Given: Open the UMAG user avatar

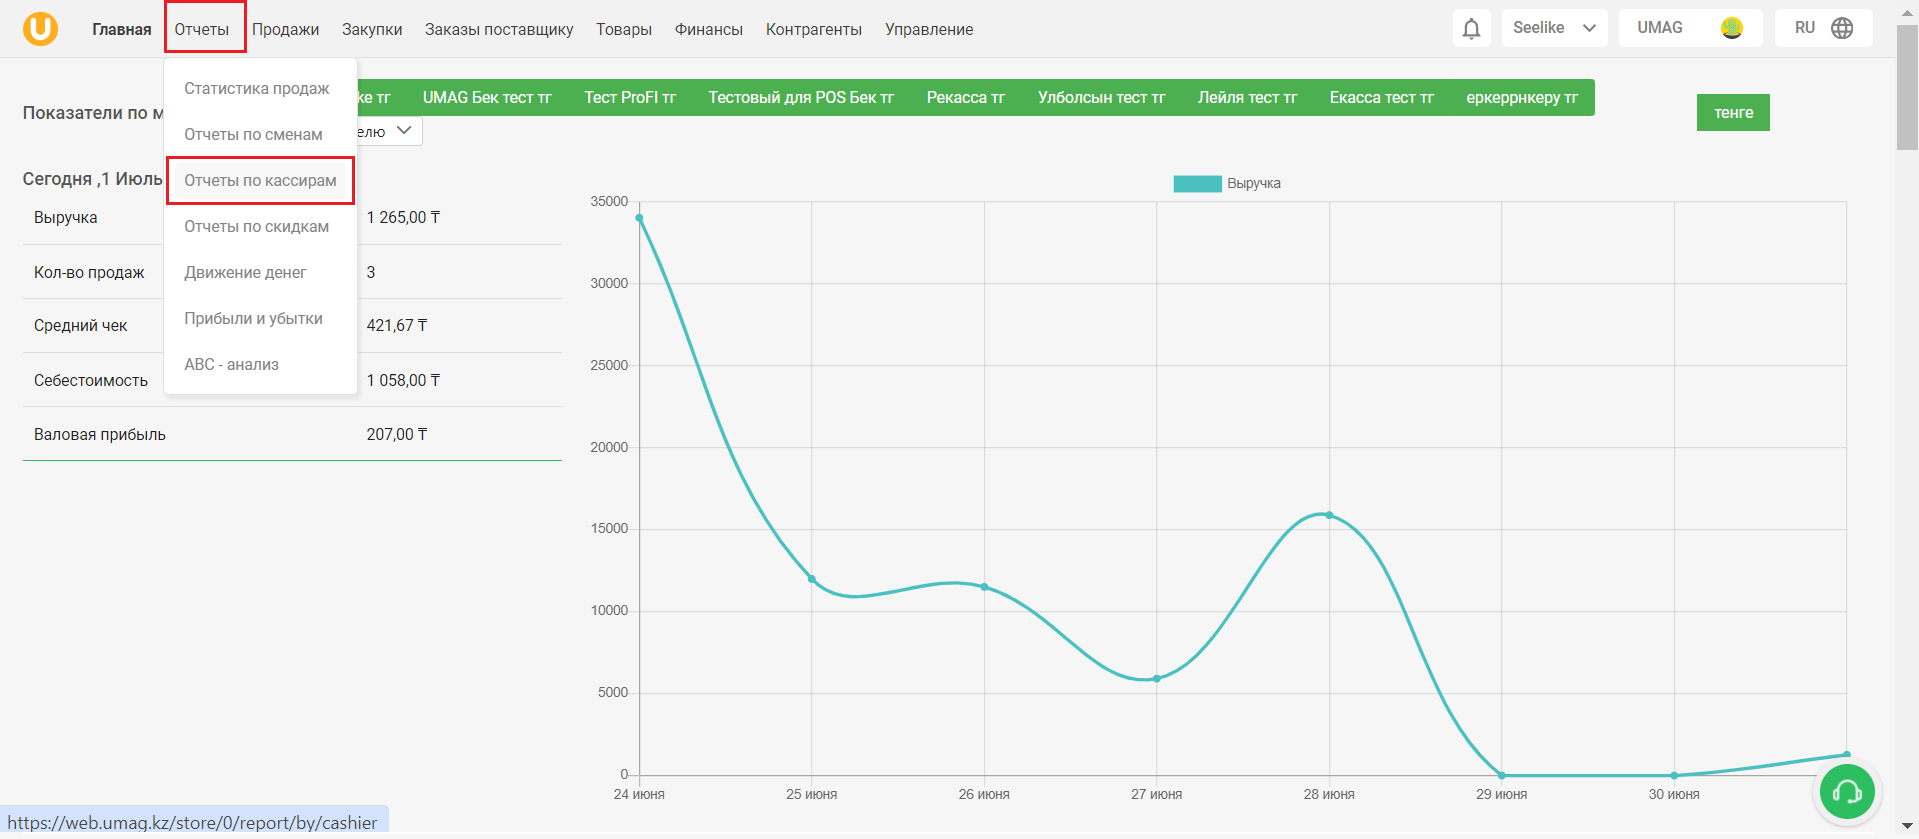Looking at the screenshot, I should pyautogui.click(x=1732, y=28).
